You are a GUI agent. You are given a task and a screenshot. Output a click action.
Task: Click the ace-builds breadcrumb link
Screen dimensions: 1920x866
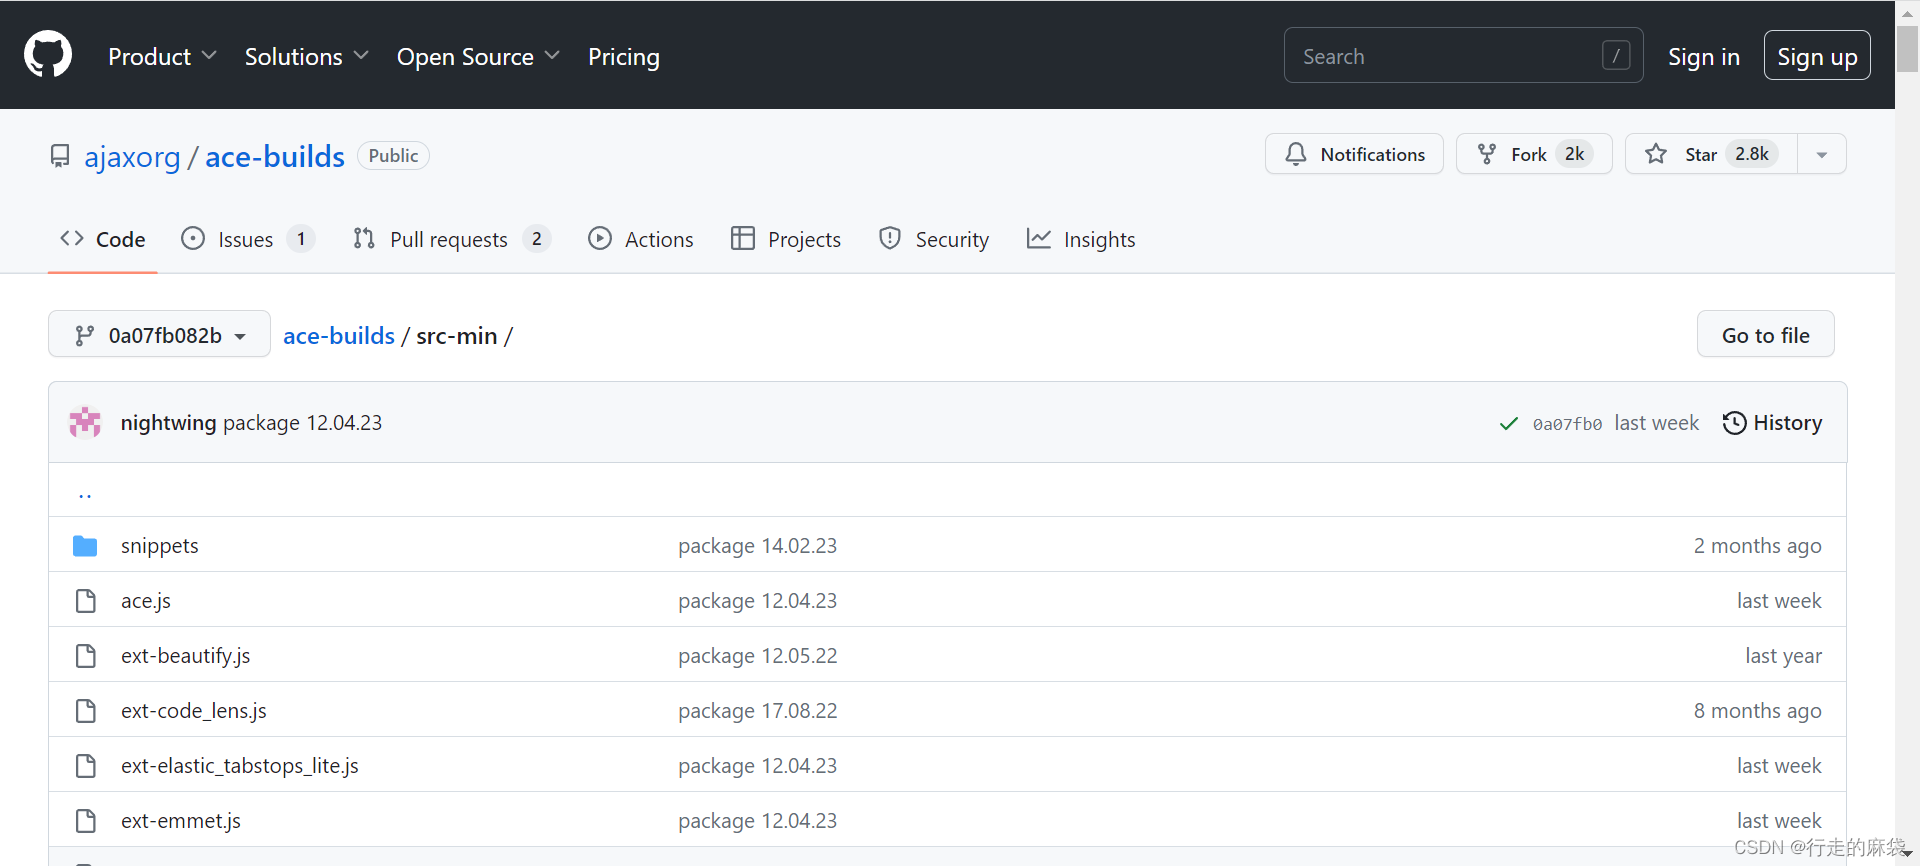(x=339, y=336)
